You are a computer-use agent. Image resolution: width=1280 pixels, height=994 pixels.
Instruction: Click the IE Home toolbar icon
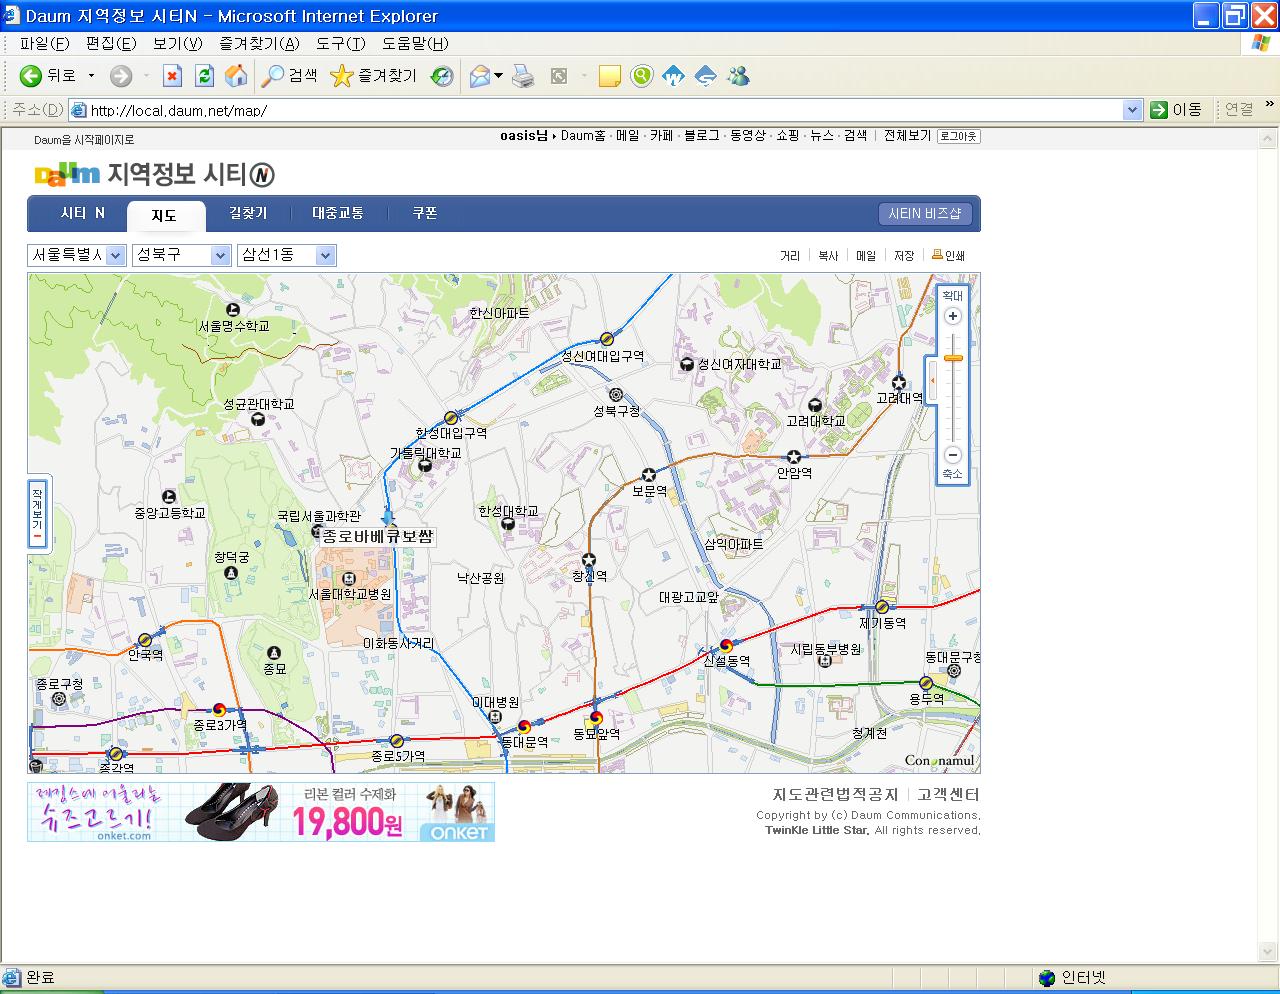point(236,76)
